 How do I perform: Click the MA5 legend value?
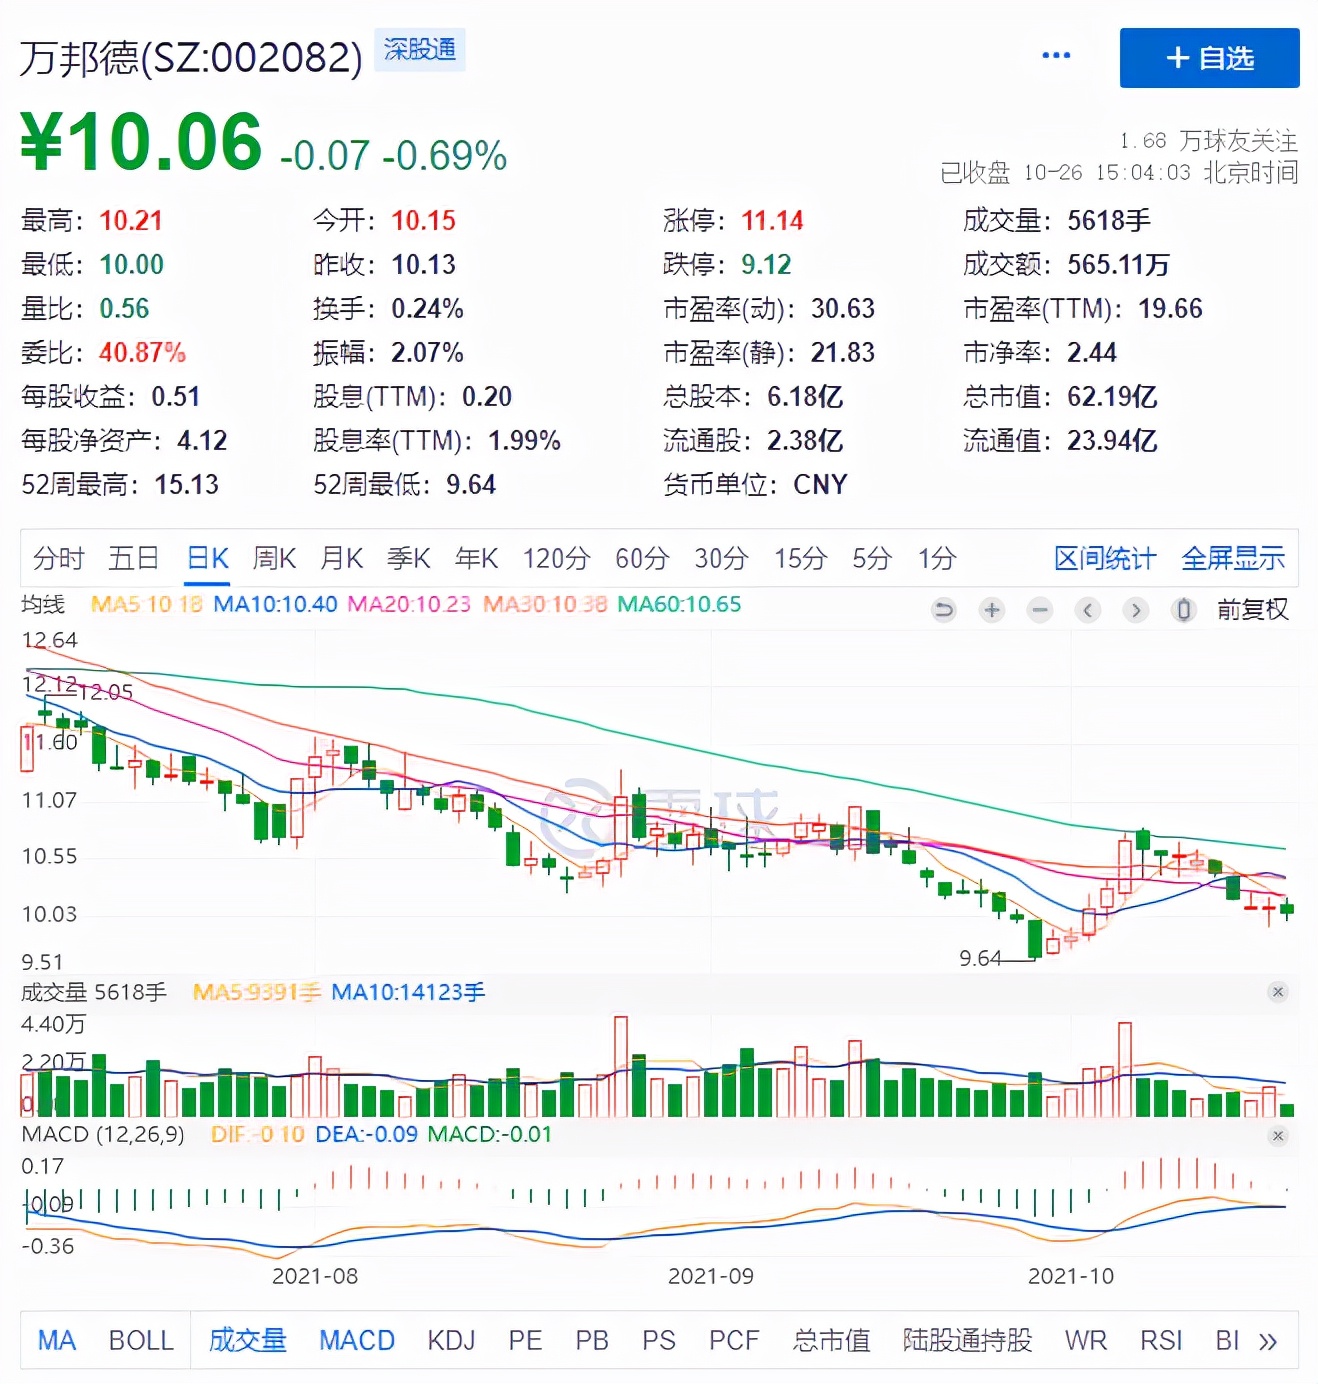coord(146,604)
